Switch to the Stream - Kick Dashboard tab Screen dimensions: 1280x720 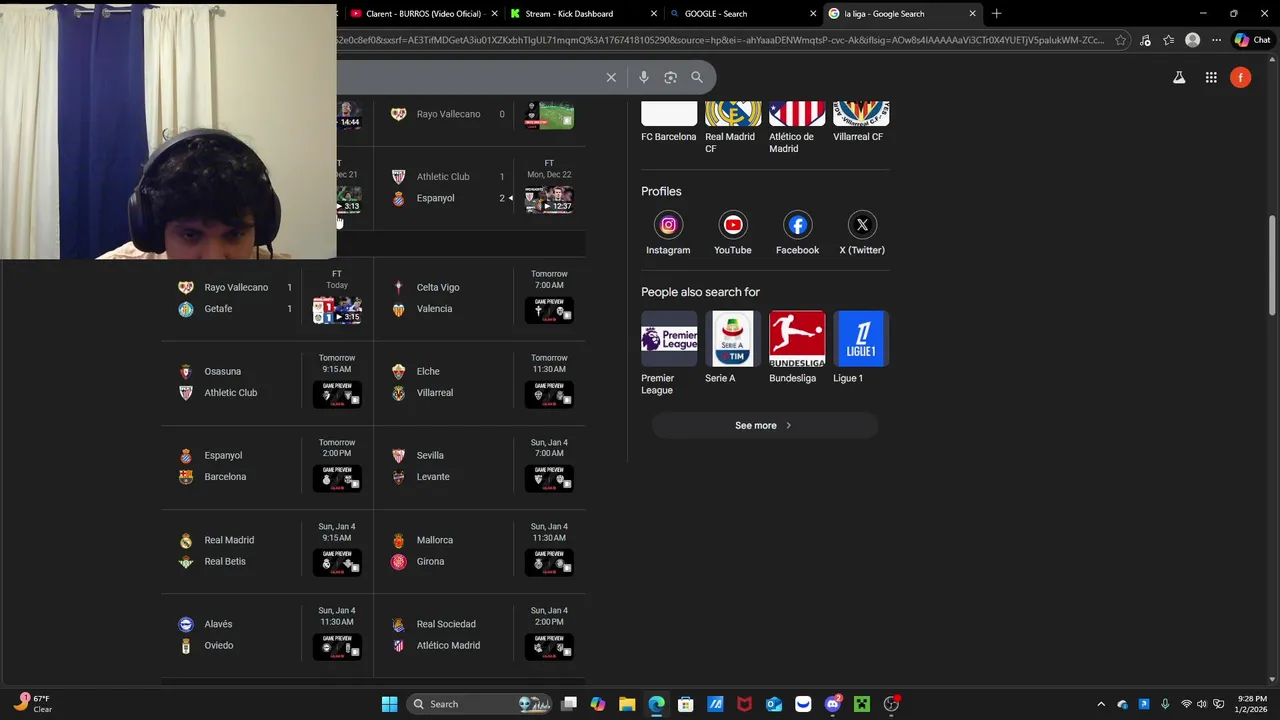(570, 14)
